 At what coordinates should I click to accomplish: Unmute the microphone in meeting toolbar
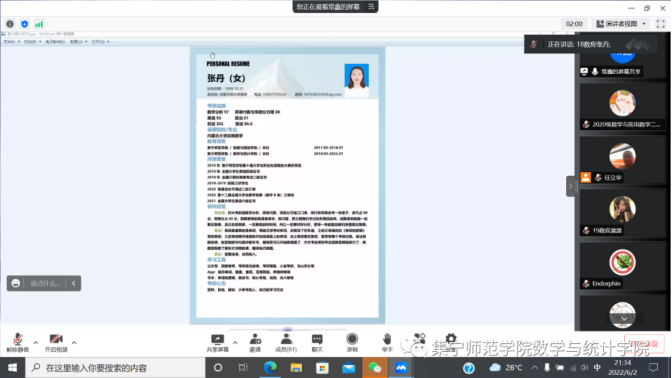(18, 342)
